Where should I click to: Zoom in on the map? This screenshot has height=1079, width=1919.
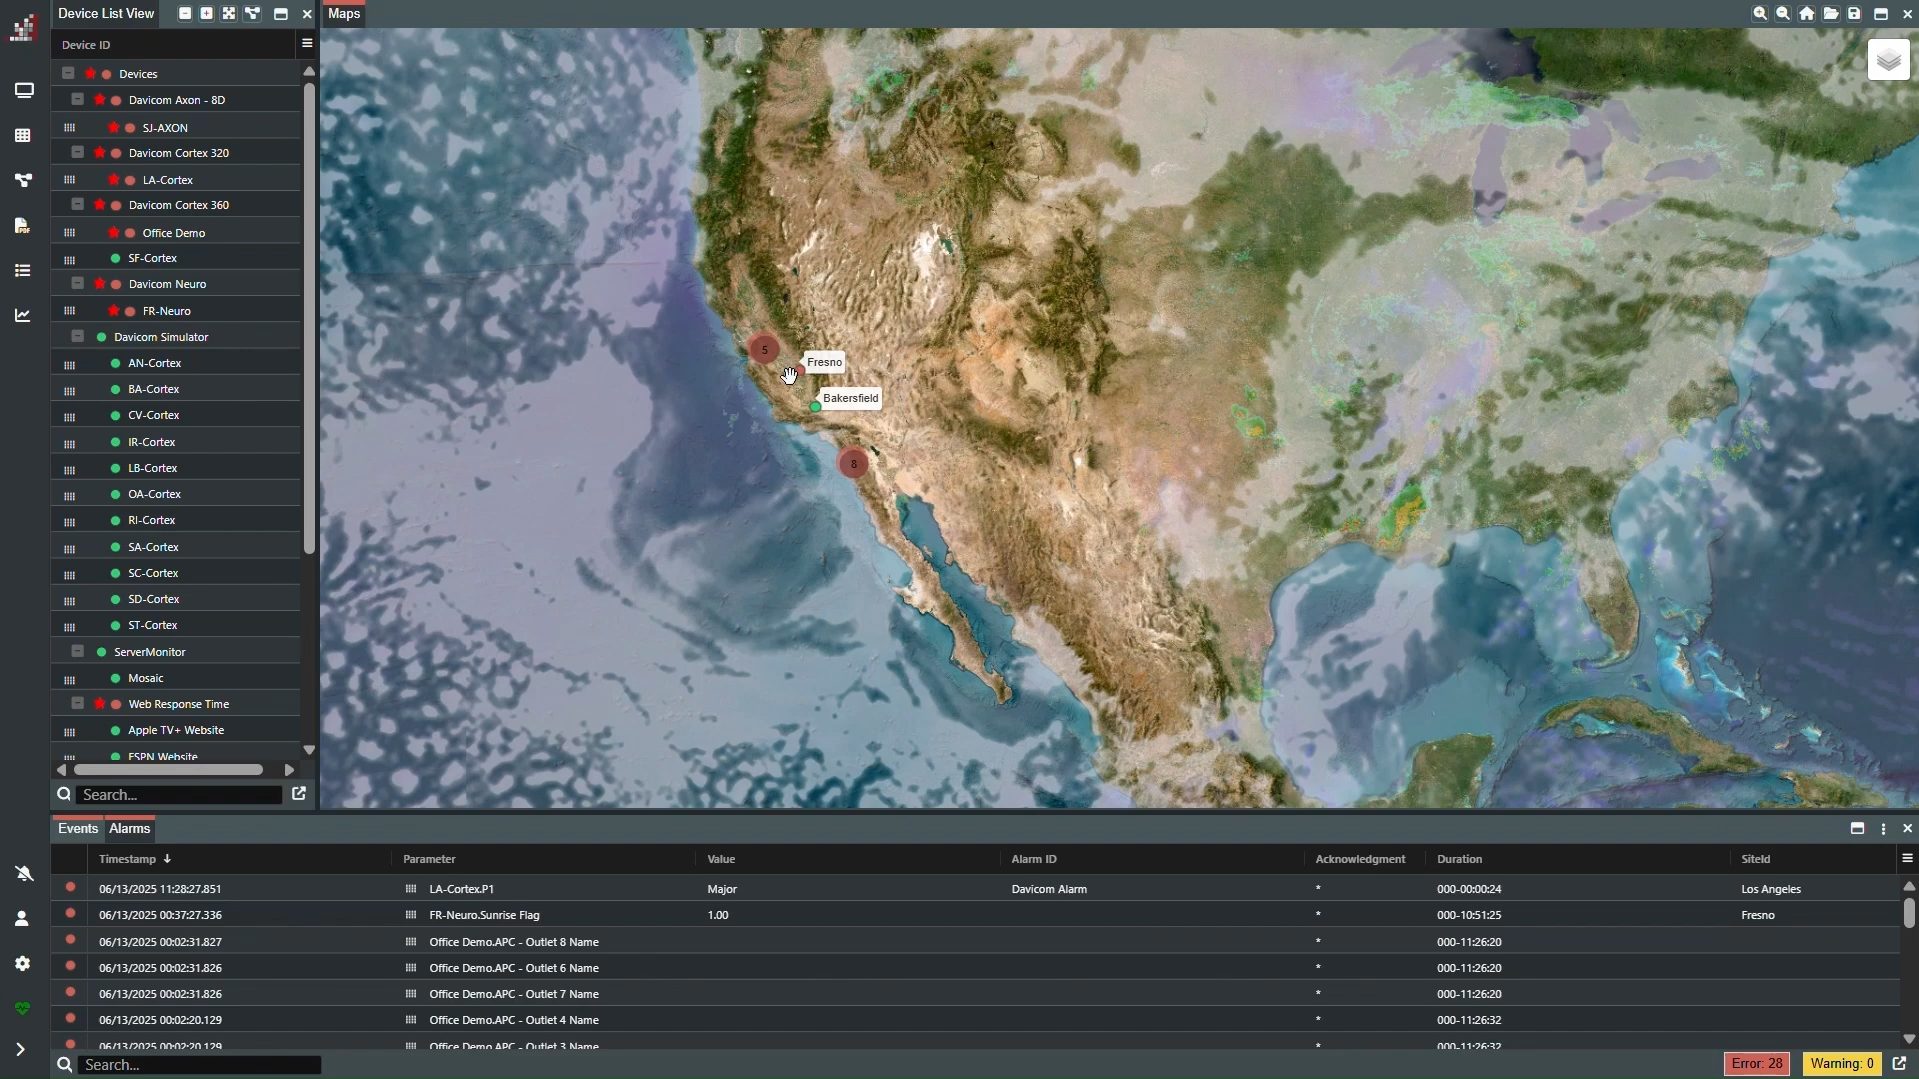click(1760, 14)
